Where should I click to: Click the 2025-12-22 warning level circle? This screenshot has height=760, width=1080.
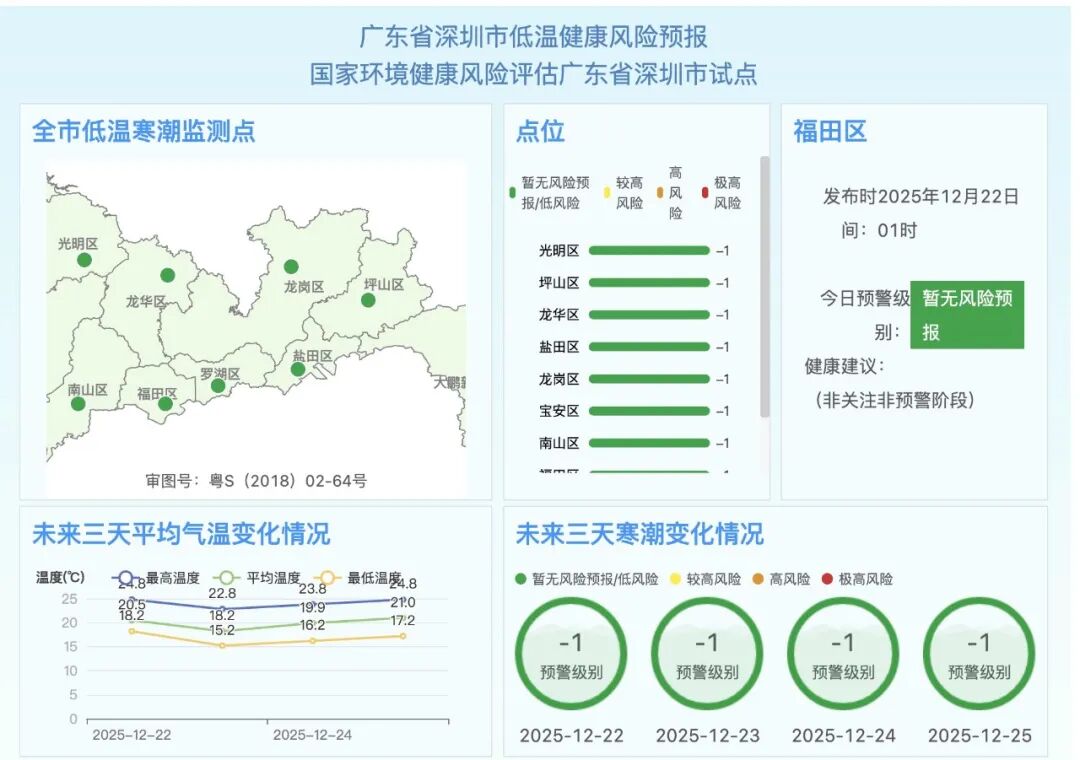(571, 654)
